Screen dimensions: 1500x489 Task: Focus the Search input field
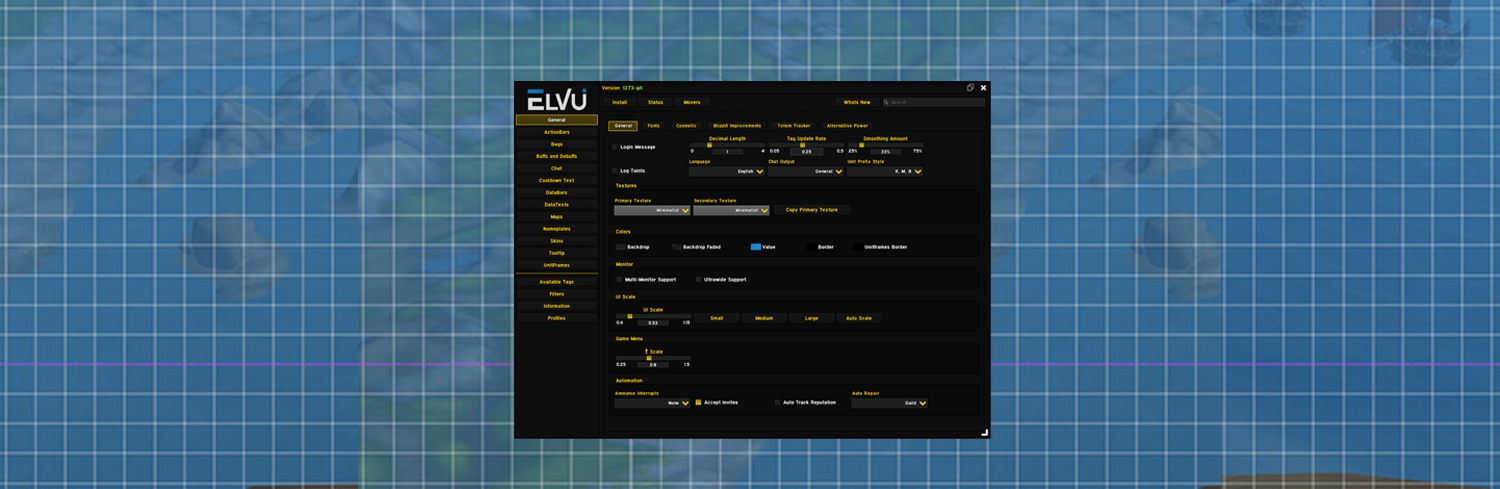pos(935,102)
